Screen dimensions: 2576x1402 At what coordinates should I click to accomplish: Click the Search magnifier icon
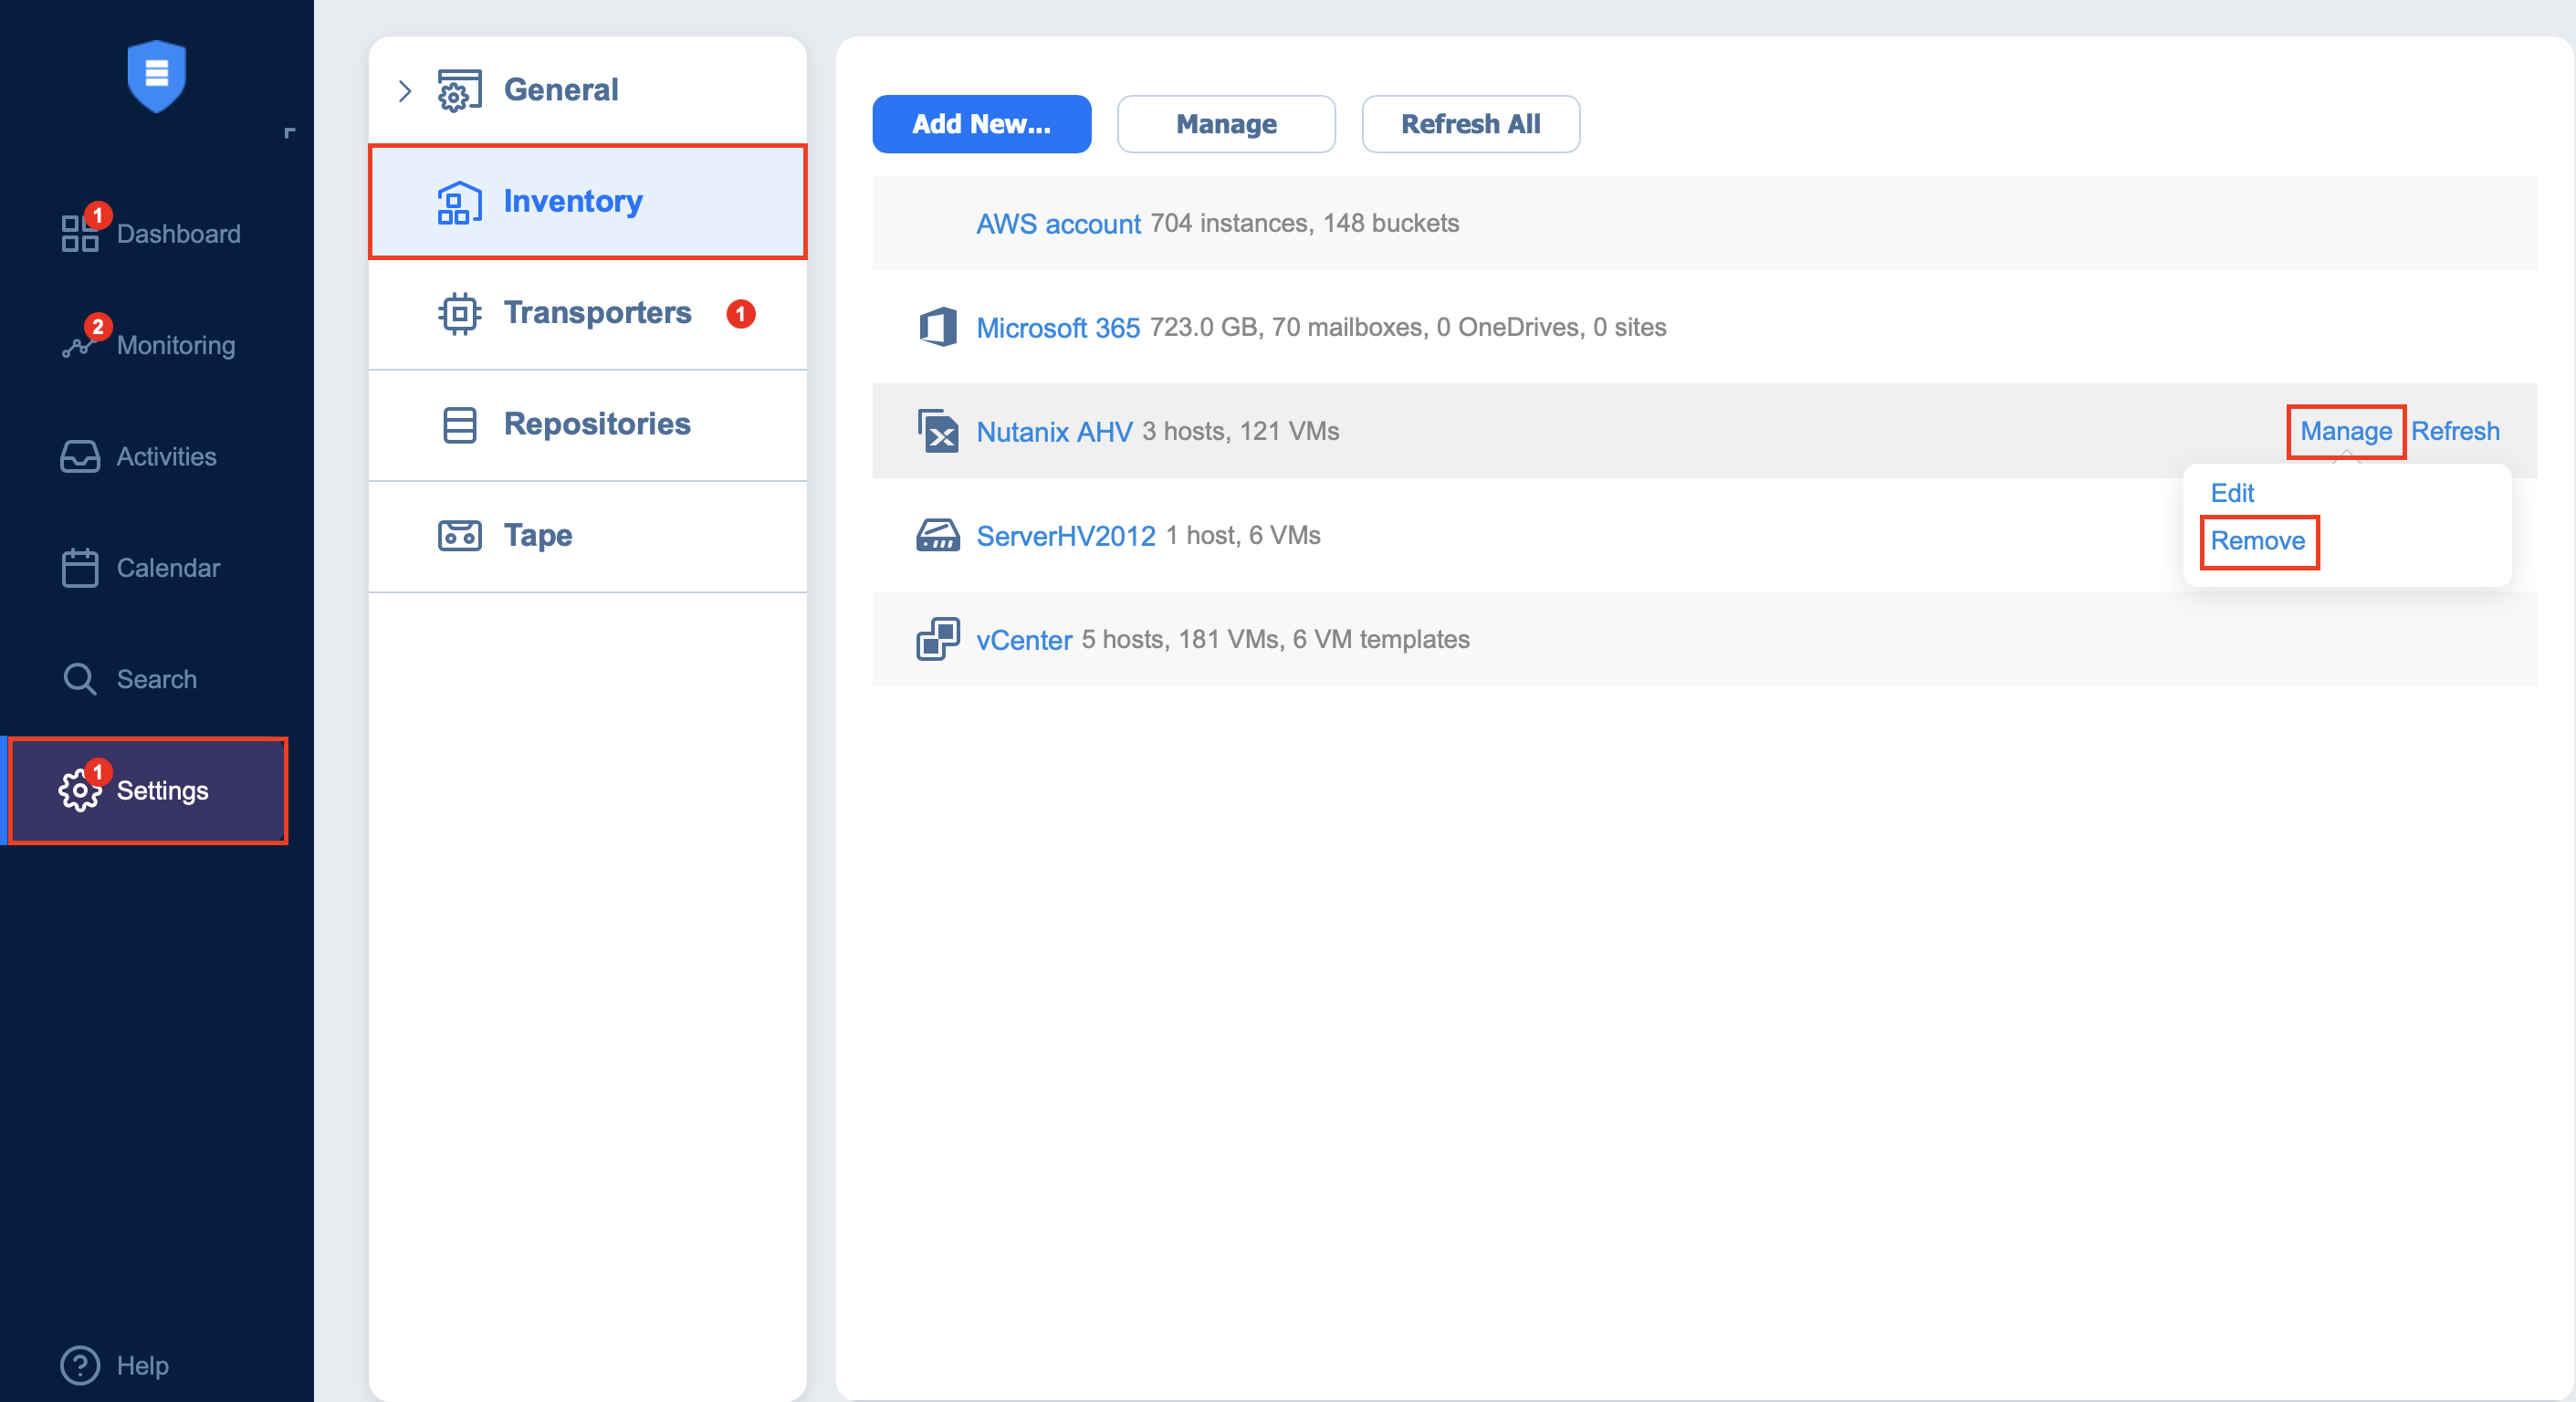(x=79, y=679)
